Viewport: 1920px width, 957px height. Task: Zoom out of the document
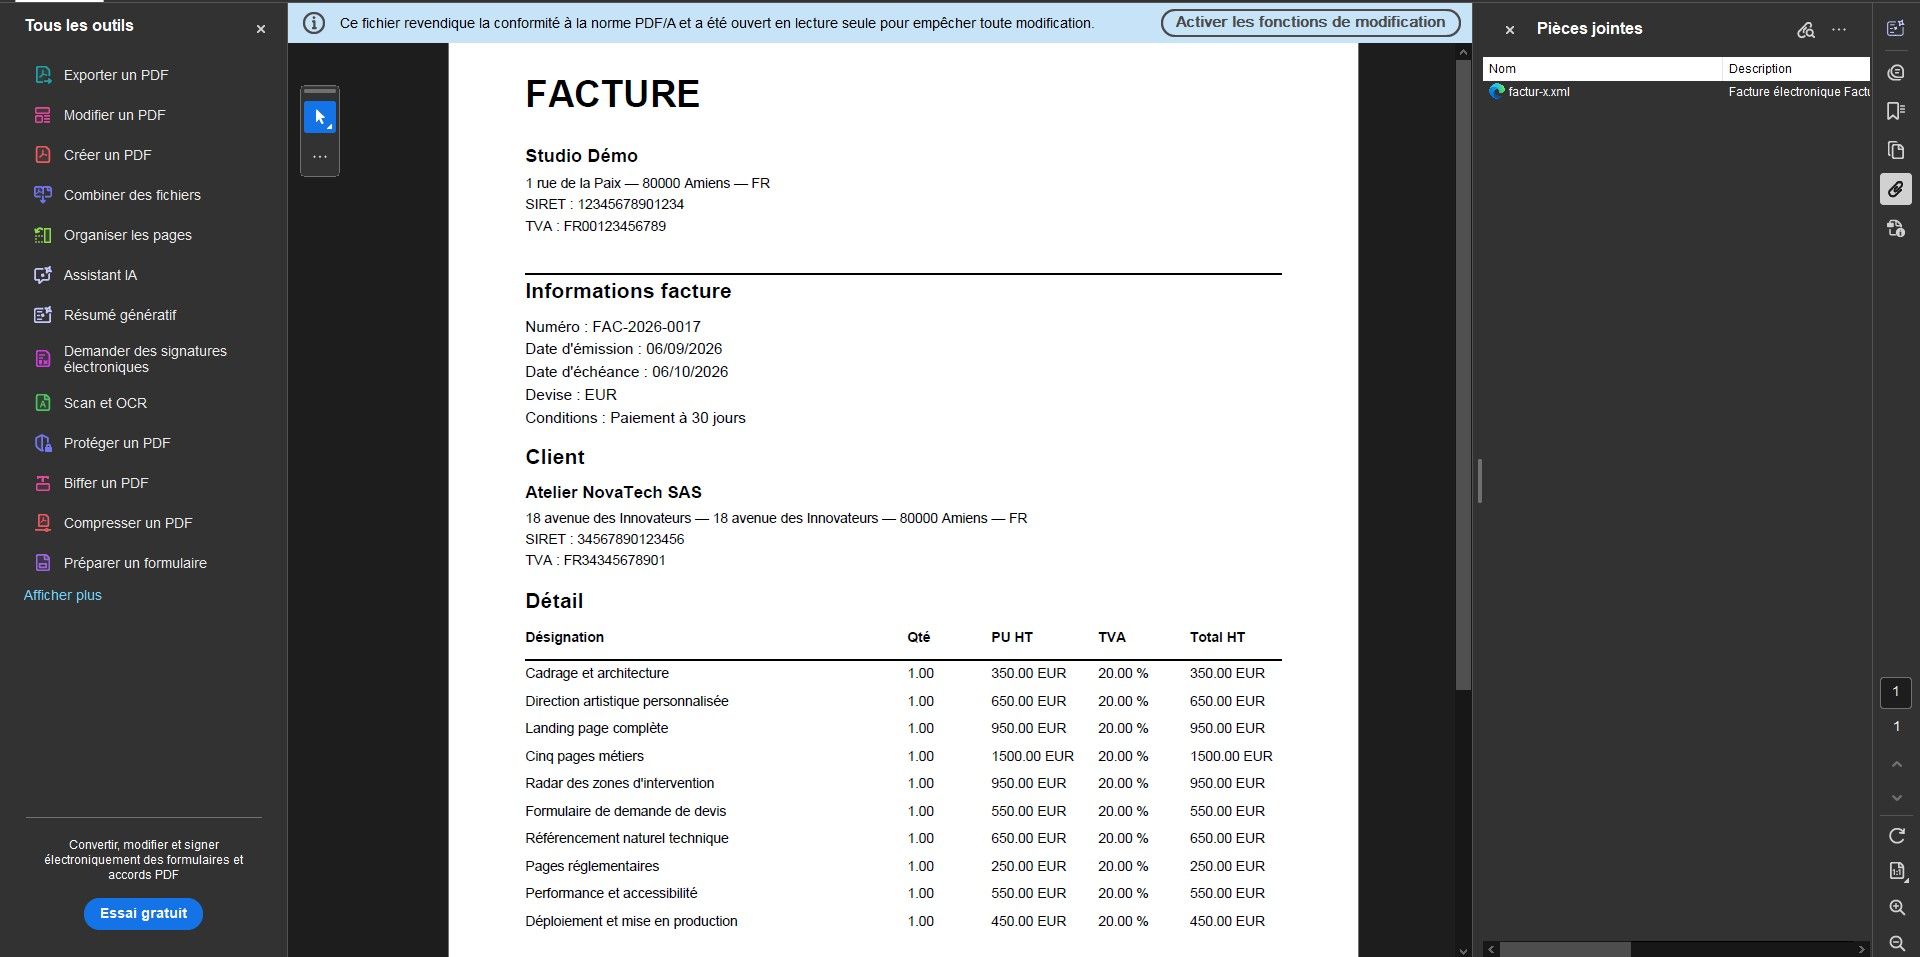click(x=1897, y=942)
